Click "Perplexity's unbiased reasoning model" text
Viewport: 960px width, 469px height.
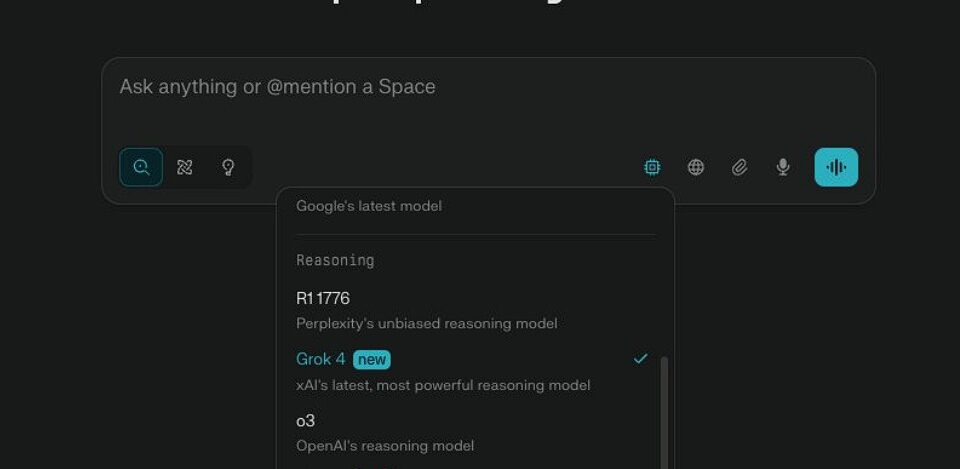[426, 323]
